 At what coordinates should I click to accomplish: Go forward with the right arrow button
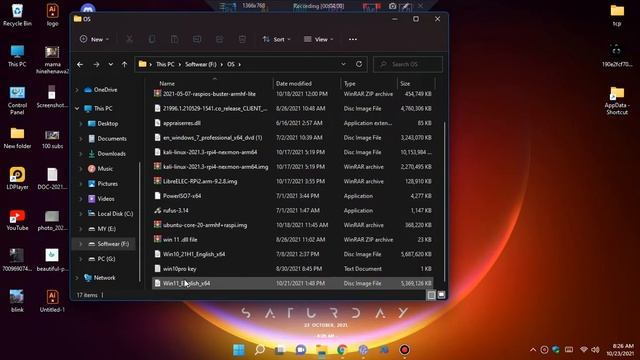[96, 64]
